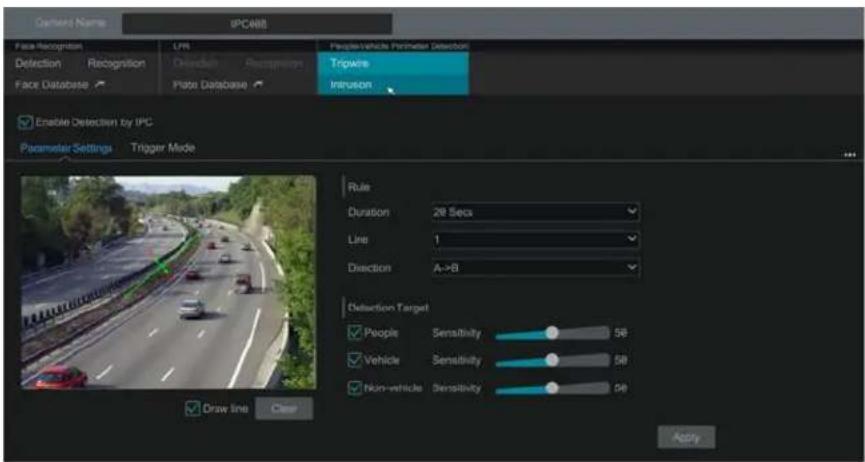Open Plate Database link
Viewport: 865px width, 462px height.
click(210, 86)
